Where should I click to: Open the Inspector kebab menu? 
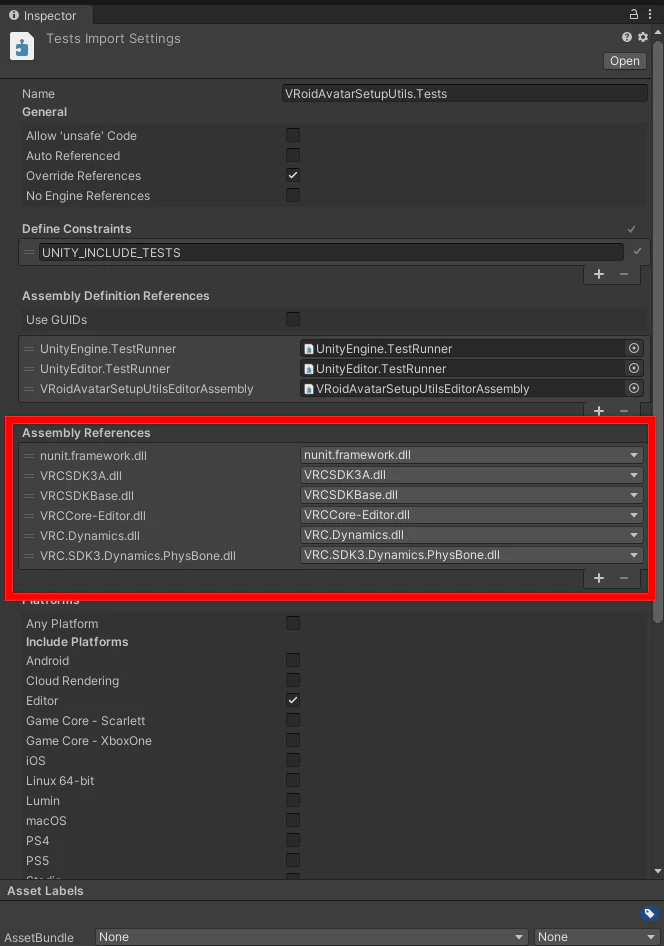point(650,14)
